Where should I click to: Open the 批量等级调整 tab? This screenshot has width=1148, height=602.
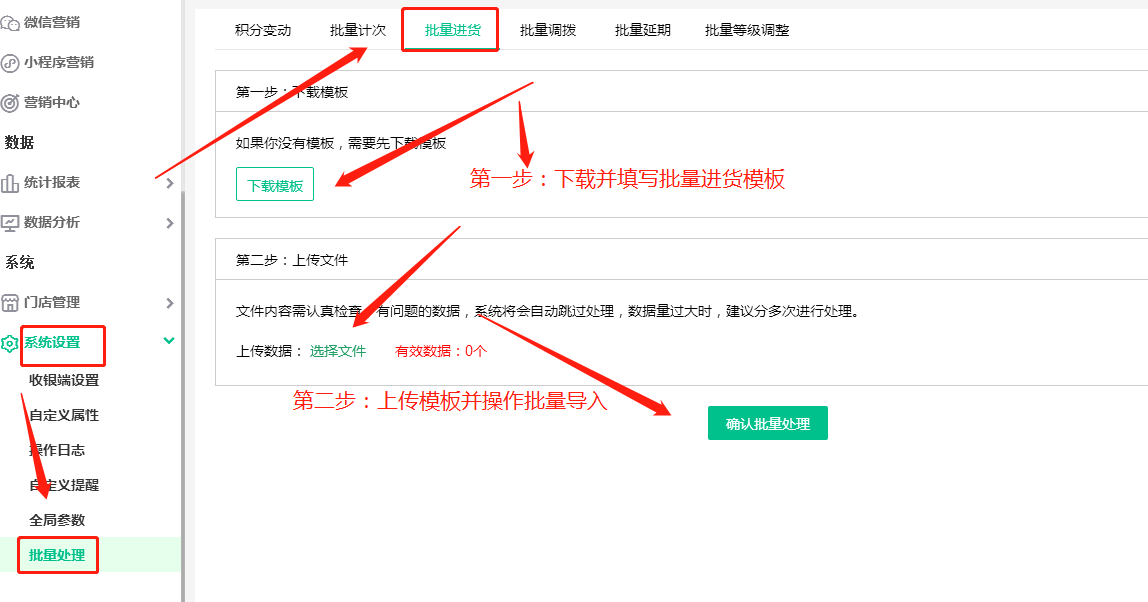coord(745,30)
